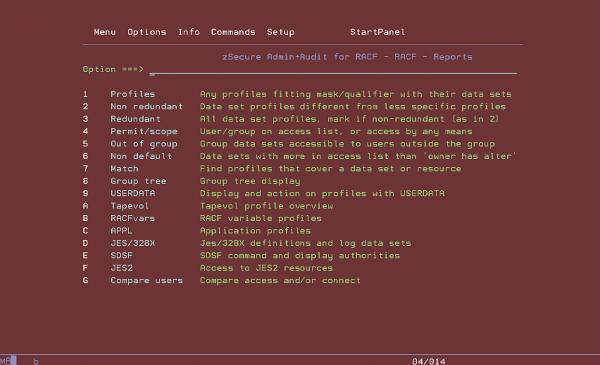This screenshot has height=365, width=600.
Task: Select the Non redundant report option
Action: pyautogui.click(x=147, y=106)
